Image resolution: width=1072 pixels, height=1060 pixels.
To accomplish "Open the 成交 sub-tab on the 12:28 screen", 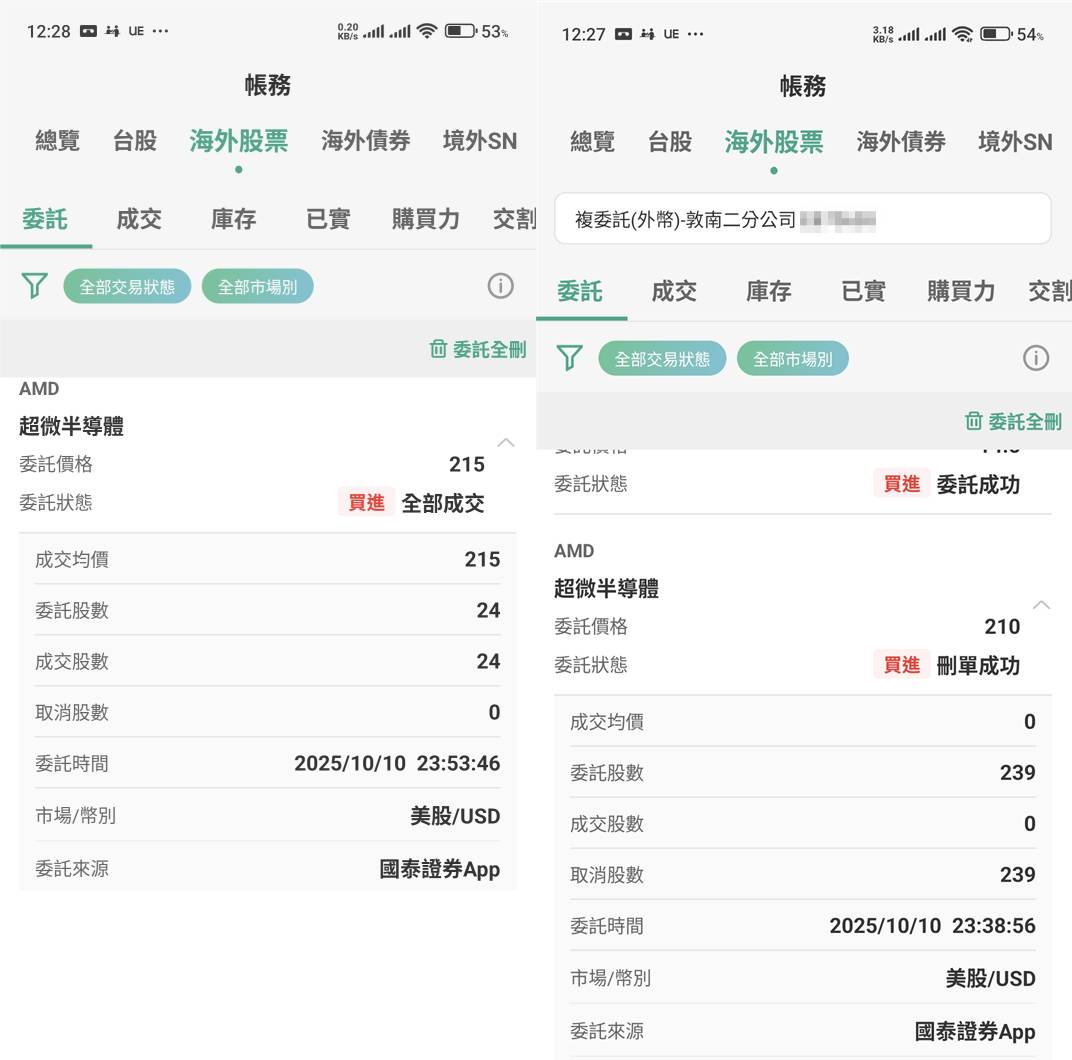I will click(x=139, y=219).
